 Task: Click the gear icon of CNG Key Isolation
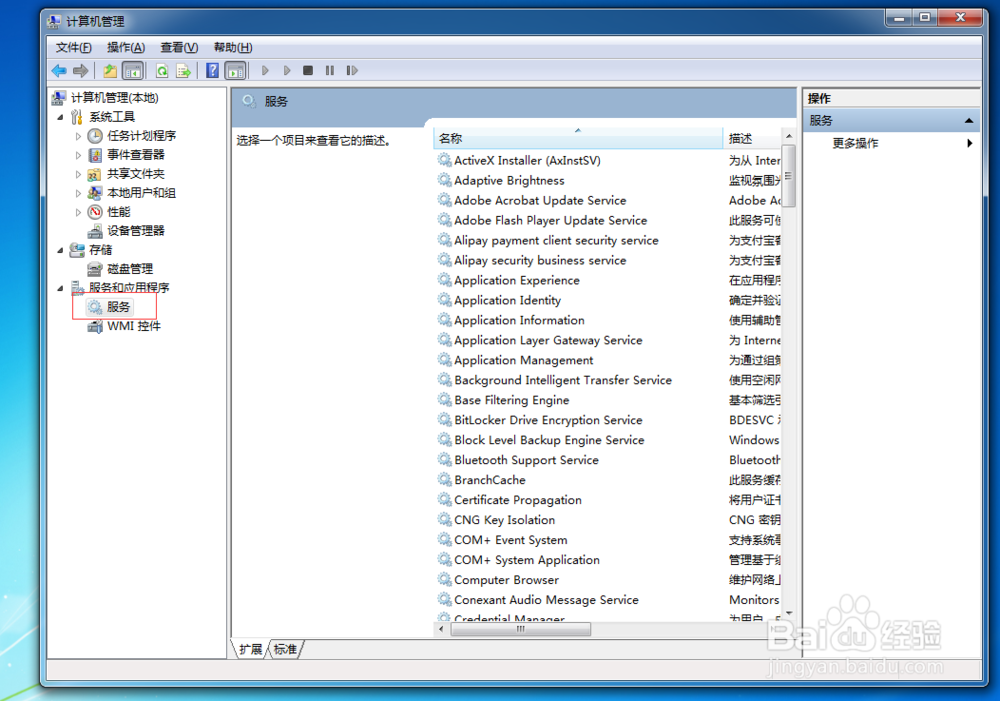[x=444, y=519]
